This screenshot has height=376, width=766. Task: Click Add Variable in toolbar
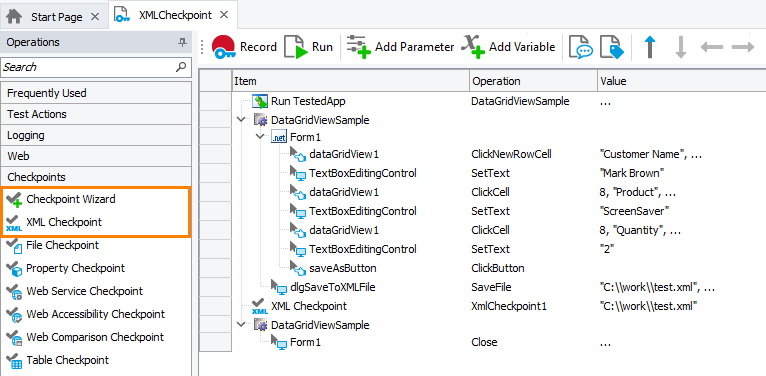pyautogui.click(x=509, y=47)
